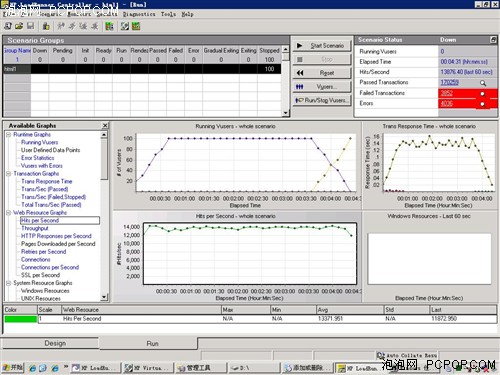This screenshot has height=375, width=500.
Task: Open the Errors count link
Action: click(x=446, y=103)
